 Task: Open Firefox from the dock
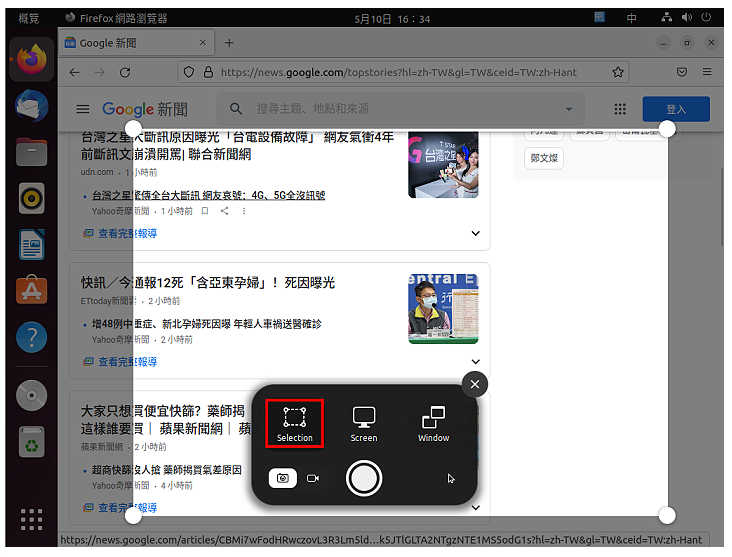click(x=32, y=59)
